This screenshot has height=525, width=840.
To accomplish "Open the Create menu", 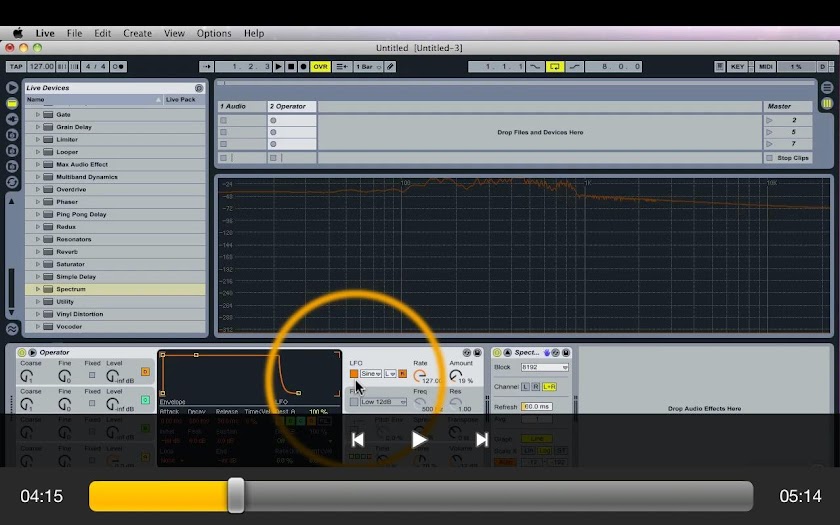I will [x=138, y=33].
